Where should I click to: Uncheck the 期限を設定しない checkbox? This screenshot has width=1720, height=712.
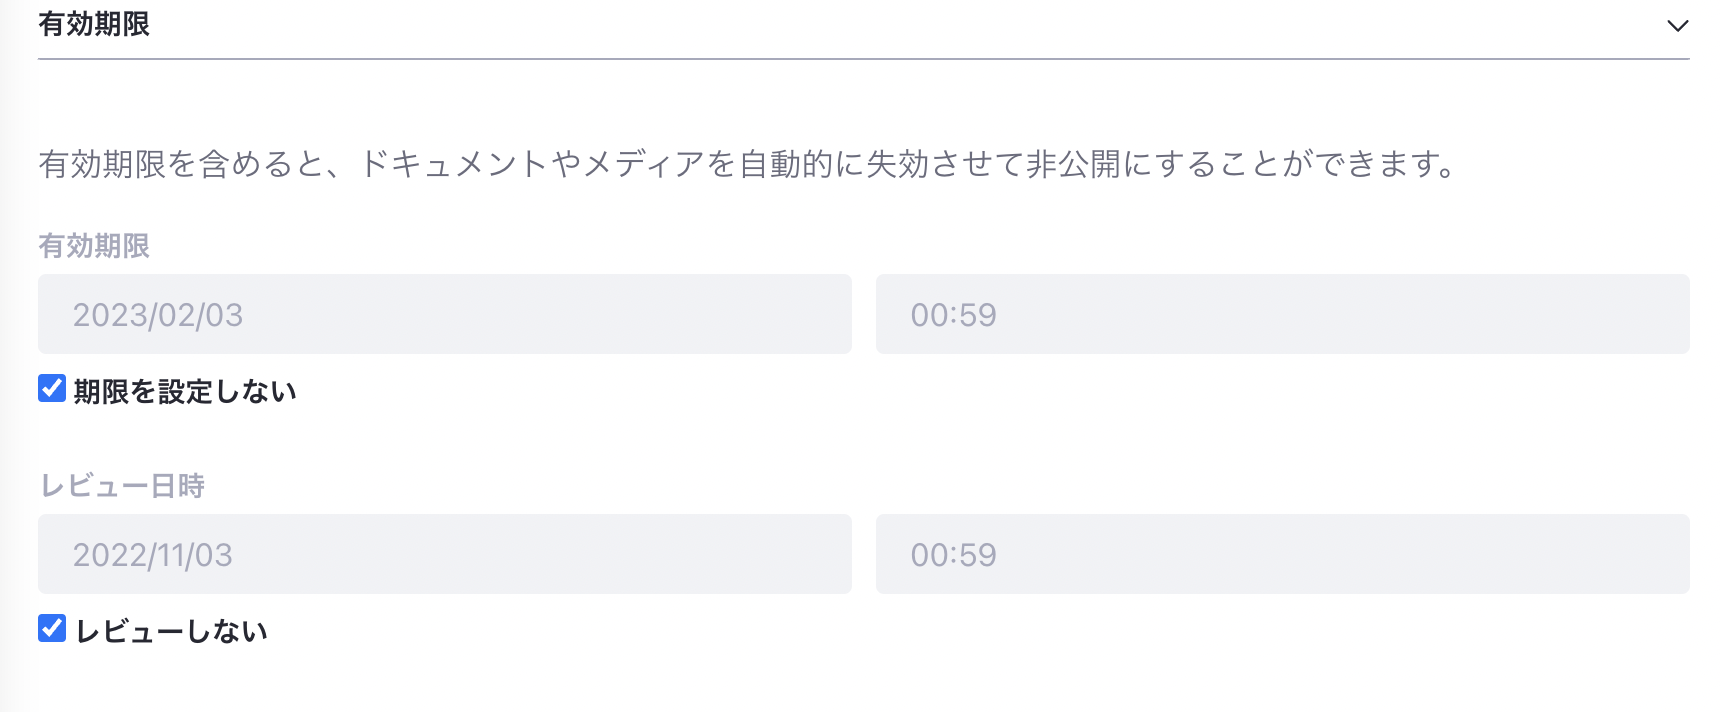52,388
